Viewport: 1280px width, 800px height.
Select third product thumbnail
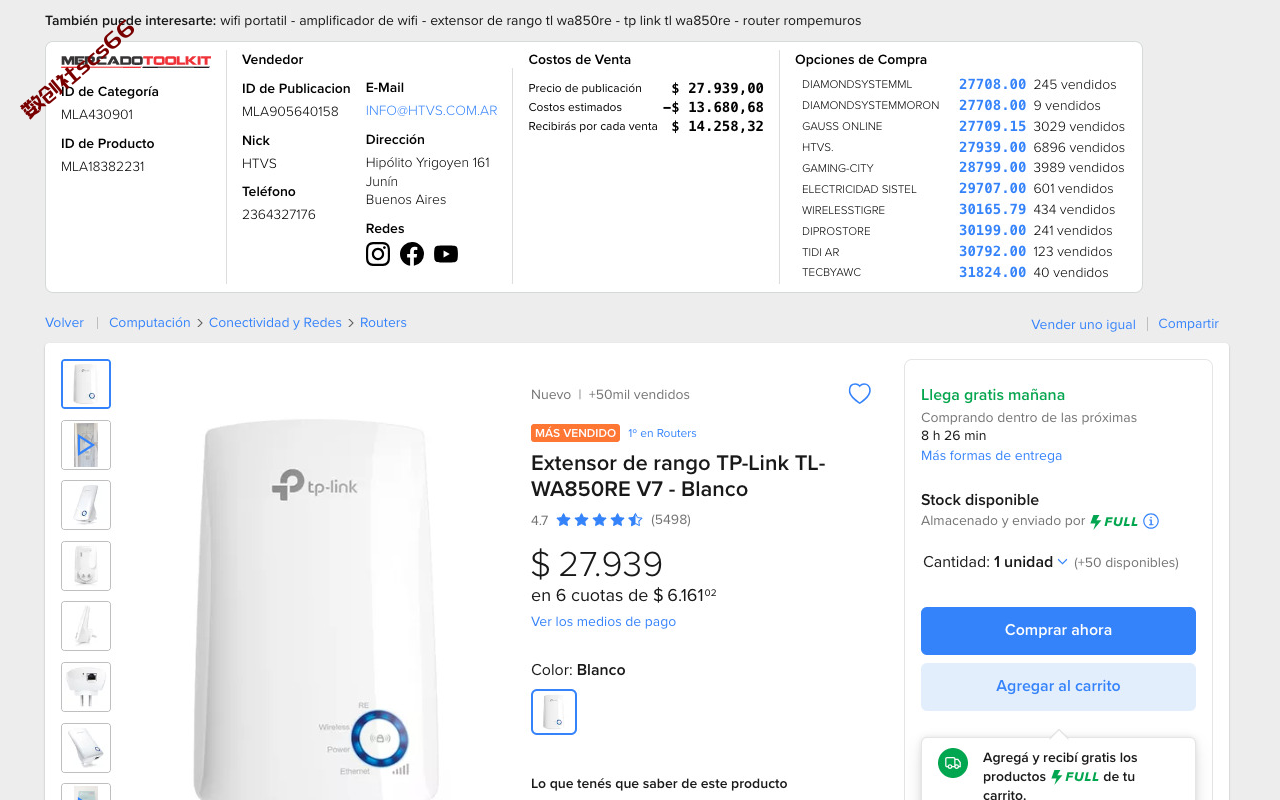point(86,505)
